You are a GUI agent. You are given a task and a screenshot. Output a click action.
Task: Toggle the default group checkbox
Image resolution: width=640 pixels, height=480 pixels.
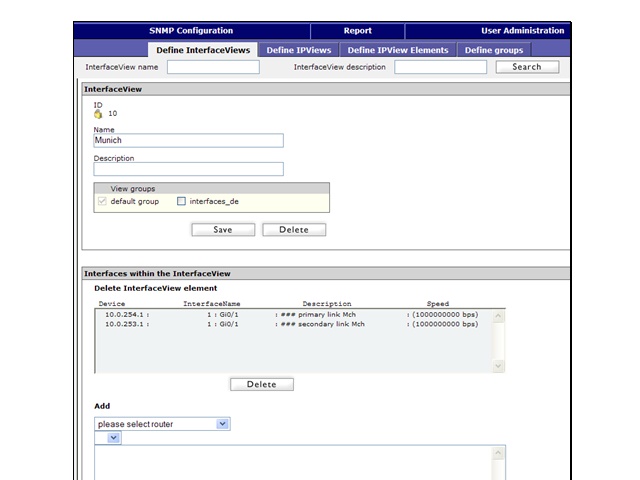pos(101,201)
